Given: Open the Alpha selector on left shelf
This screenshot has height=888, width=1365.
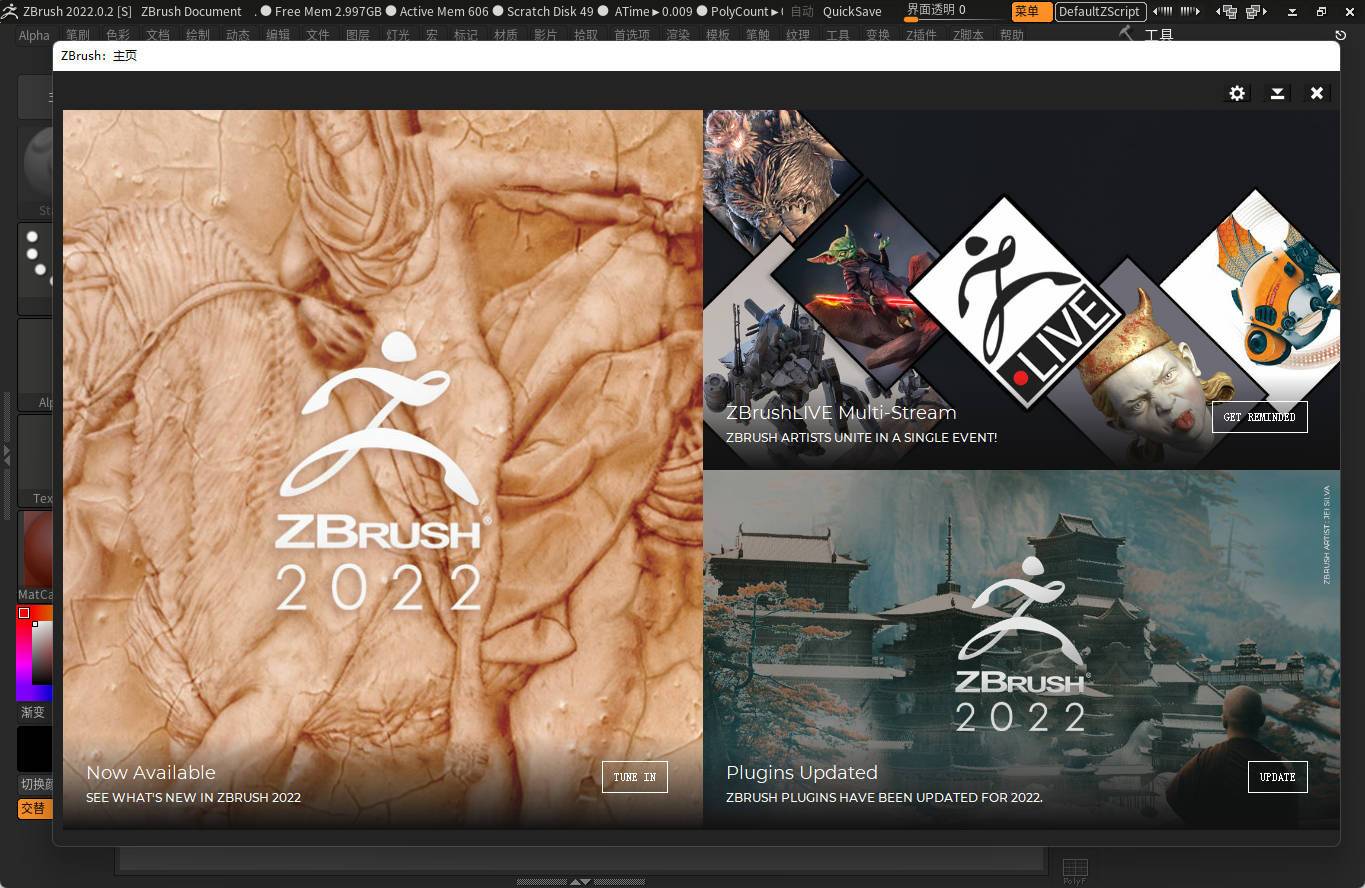Looking at the screenshot, I should [36, 365].
